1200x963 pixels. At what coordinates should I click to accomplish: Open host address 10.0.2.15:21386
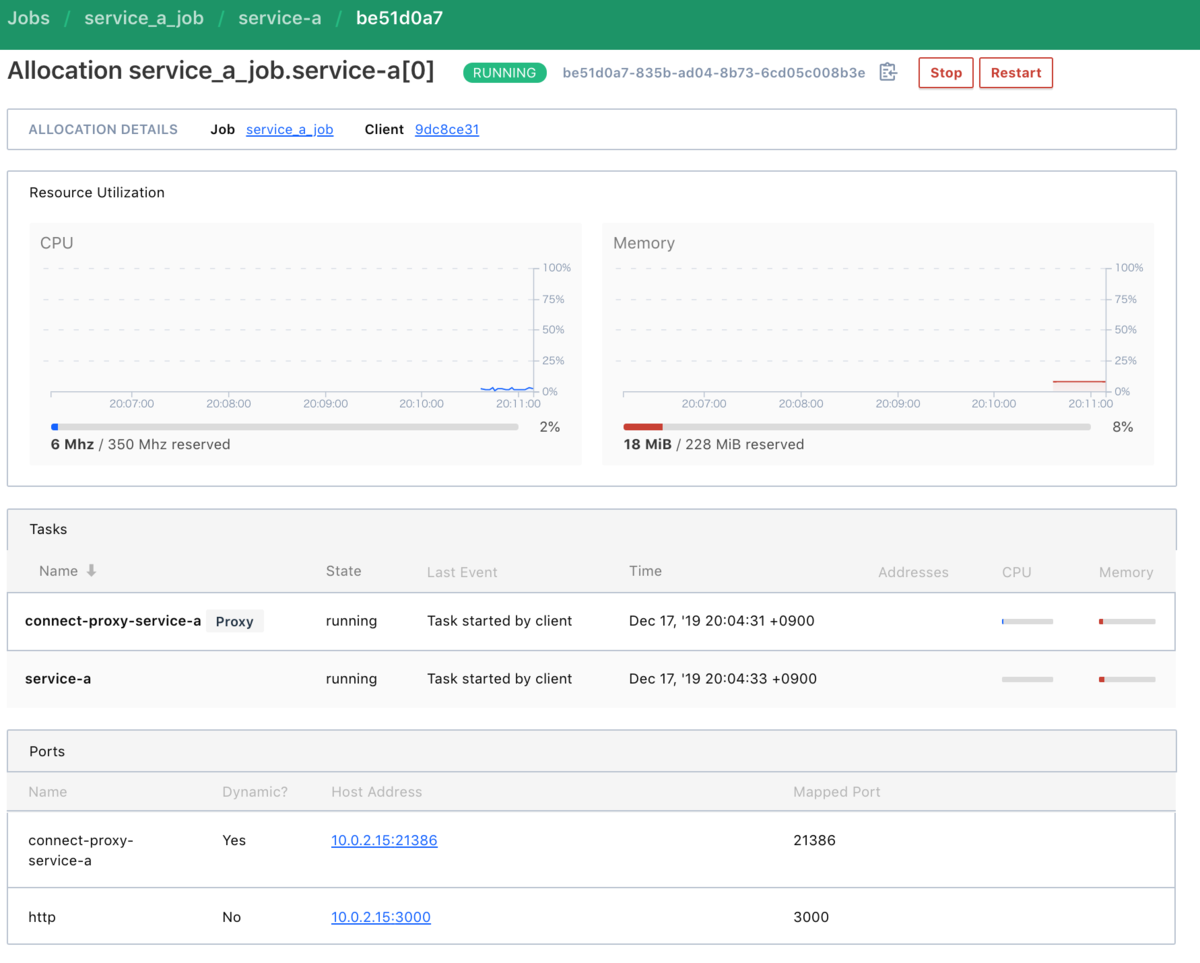[384, 840]
